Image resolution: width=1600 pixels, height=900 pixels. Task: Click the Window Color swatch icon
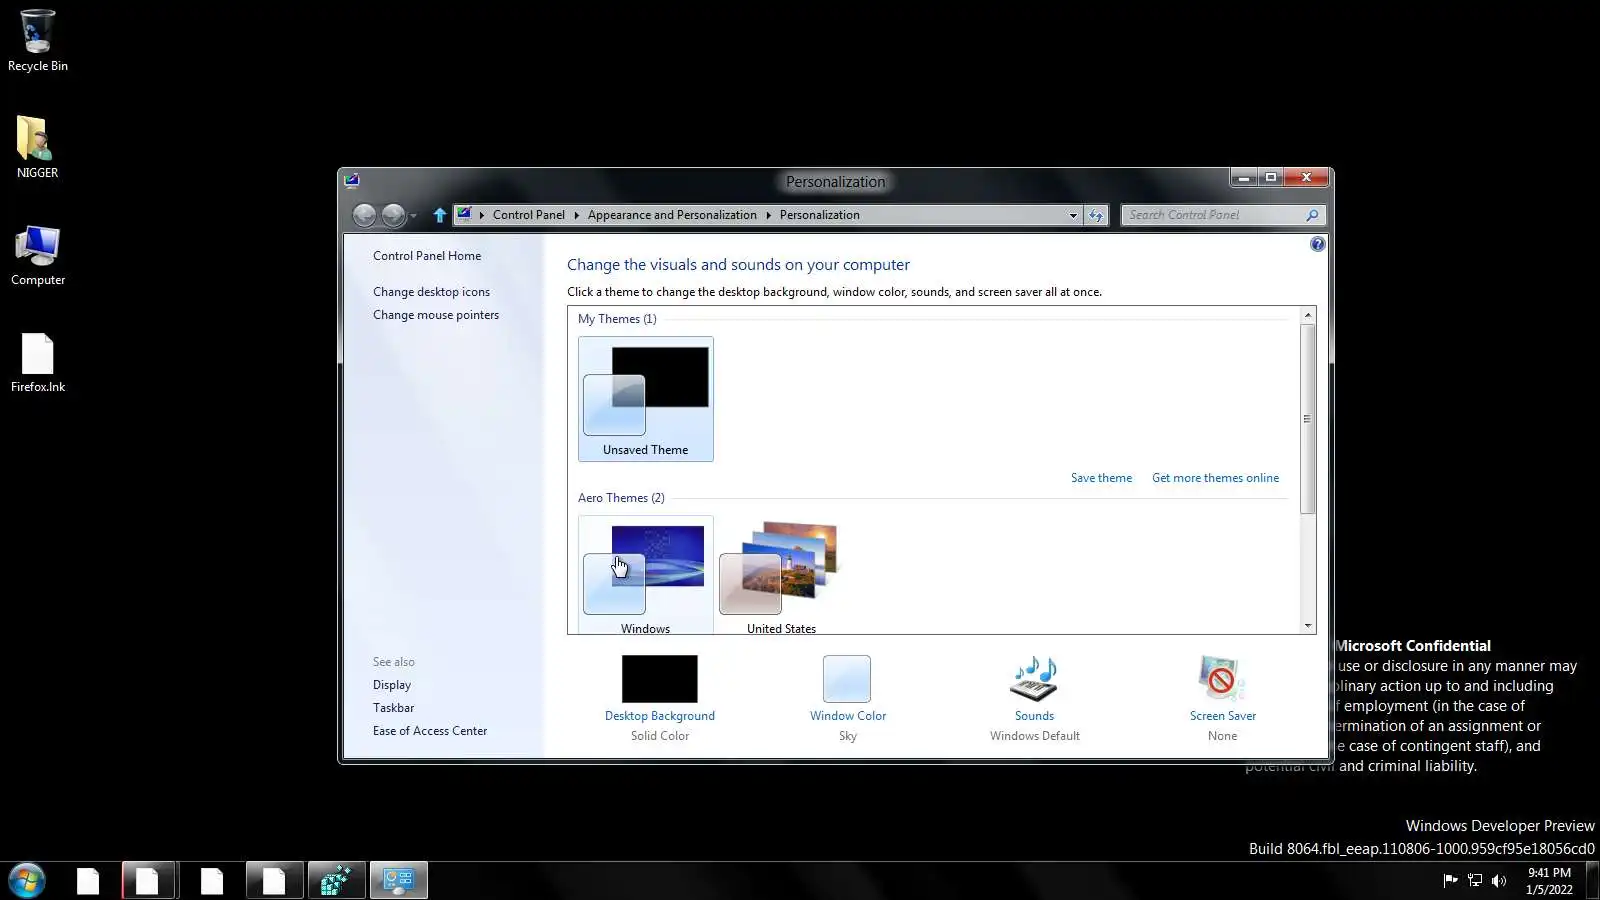(847, 679)
